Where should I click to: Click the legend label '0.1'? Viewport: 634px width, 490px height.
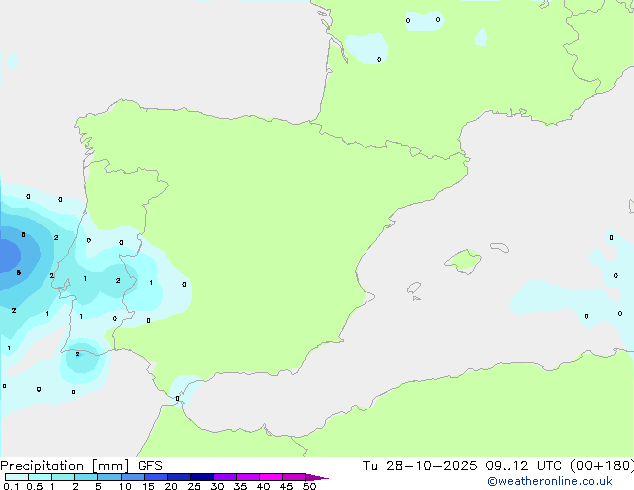click(x=11, y=486)
